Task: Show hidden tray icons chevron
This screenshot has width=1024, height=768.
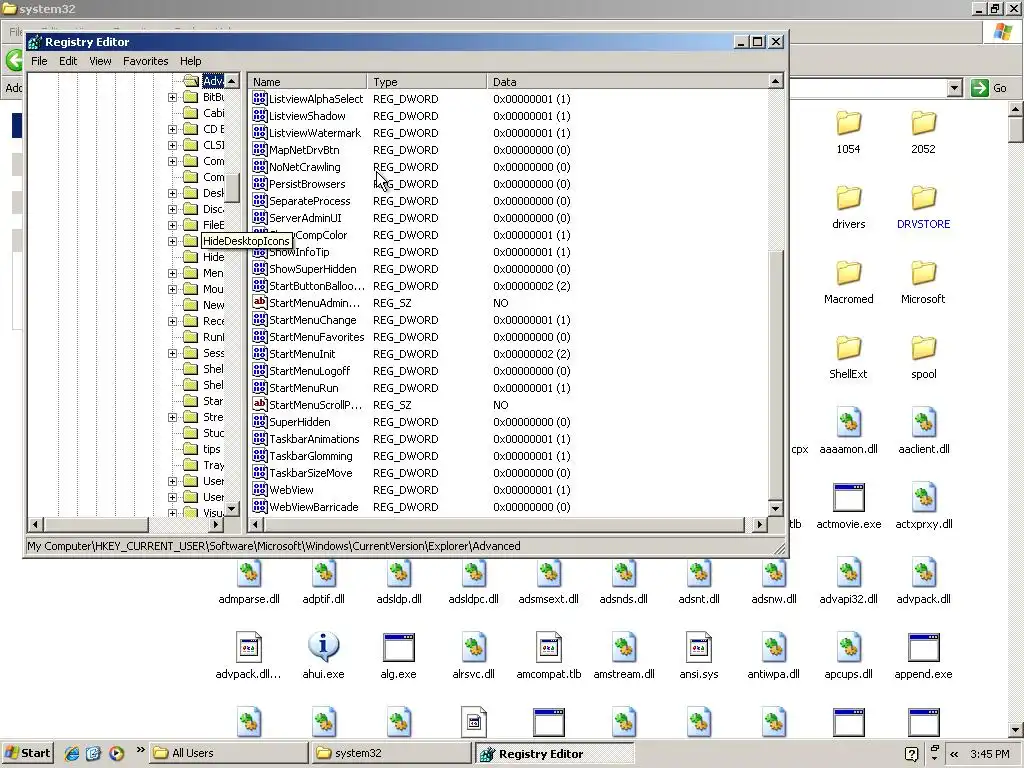Action: [x=954, y=754]
